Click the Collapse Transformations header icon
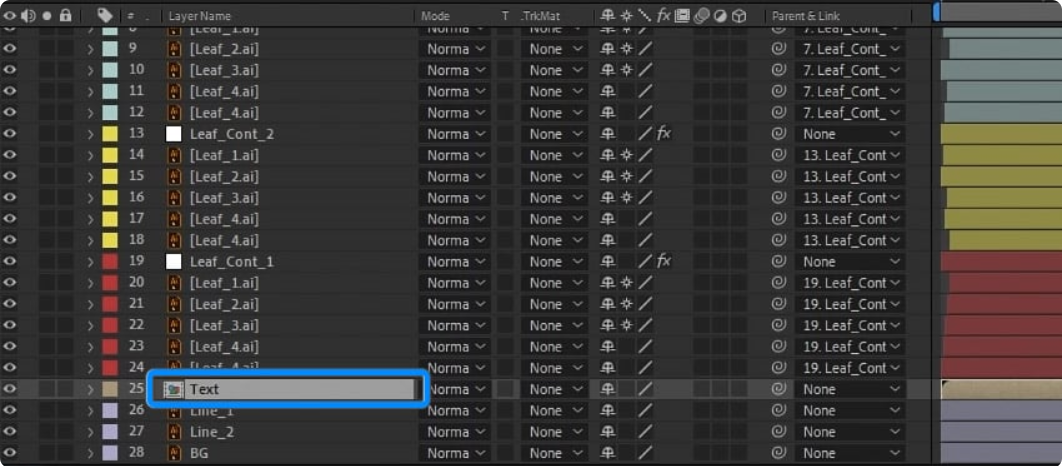Screen dimensions: 1063x466 pos(626,16)
